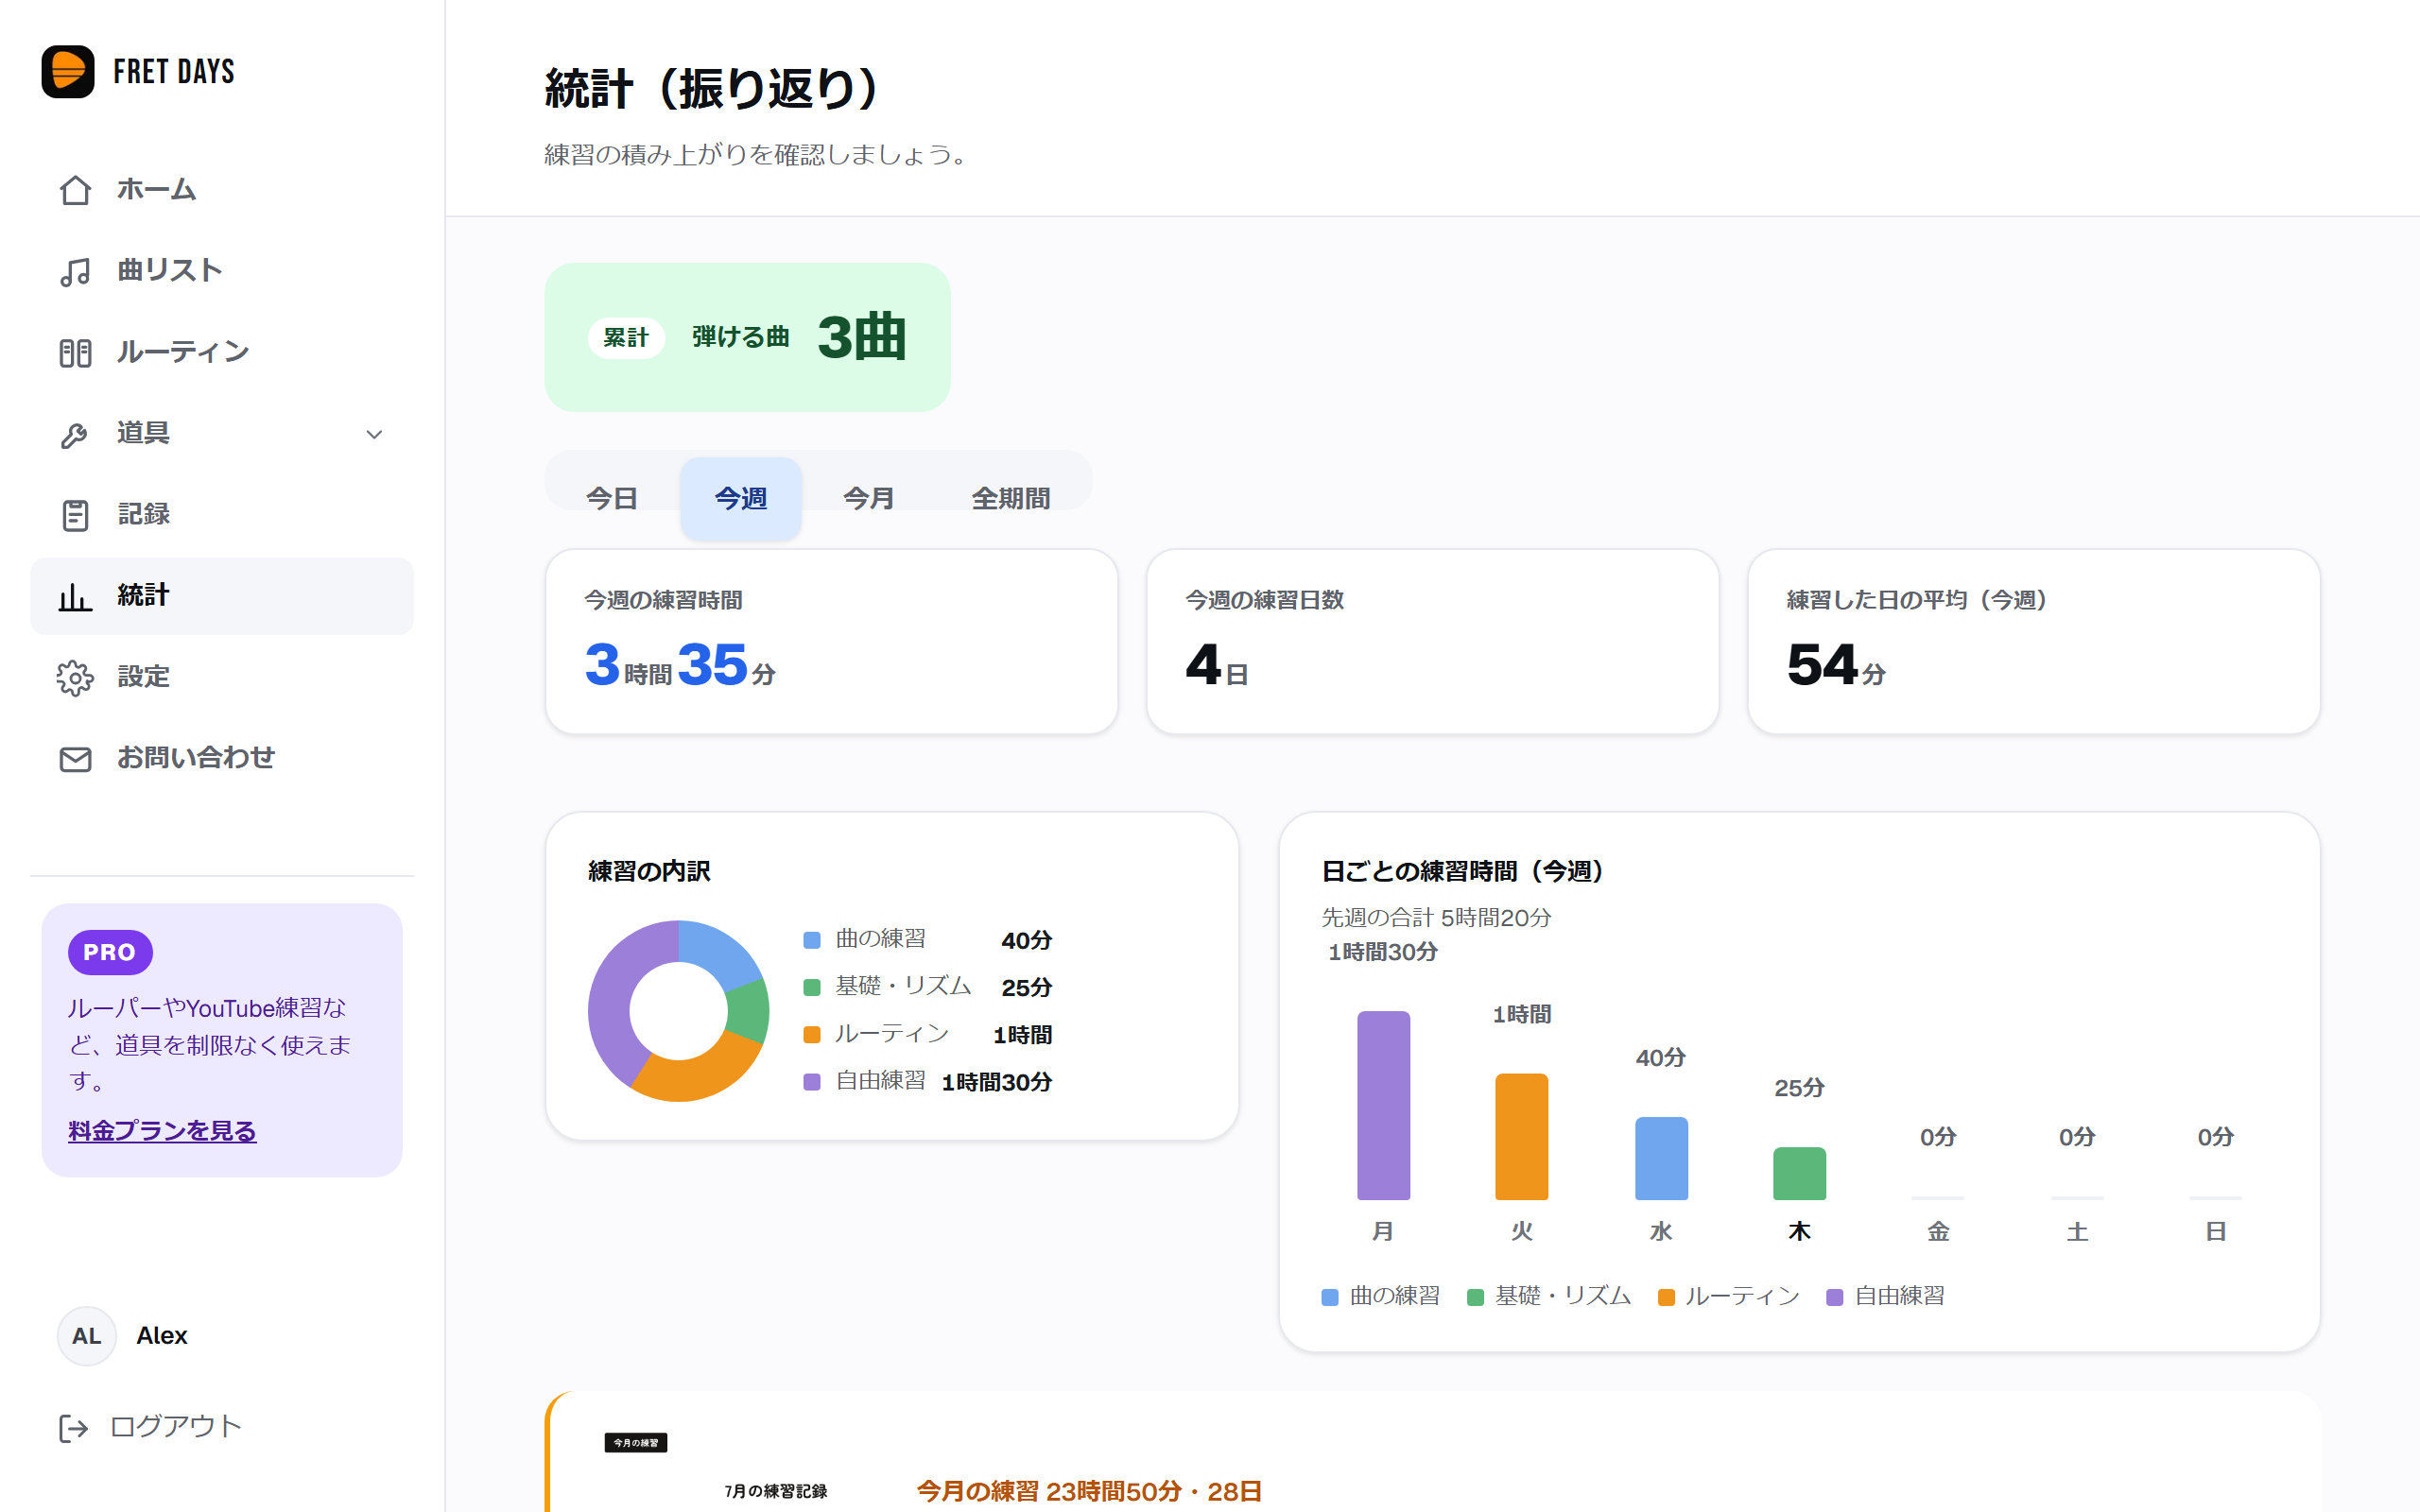Open the 曲リスト menu item
The height and width of the screenshot is (1512, 2420).
222,271
